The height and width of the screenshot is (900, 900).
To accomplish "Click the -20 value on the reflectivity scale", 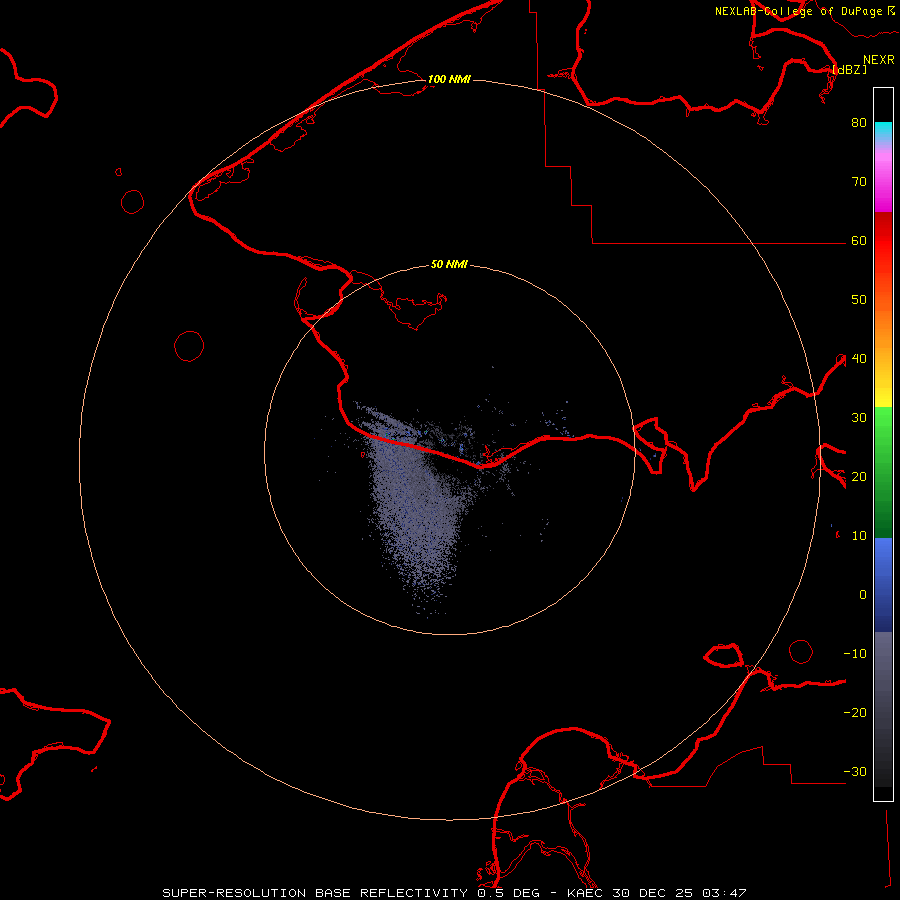I will (855, 712).
